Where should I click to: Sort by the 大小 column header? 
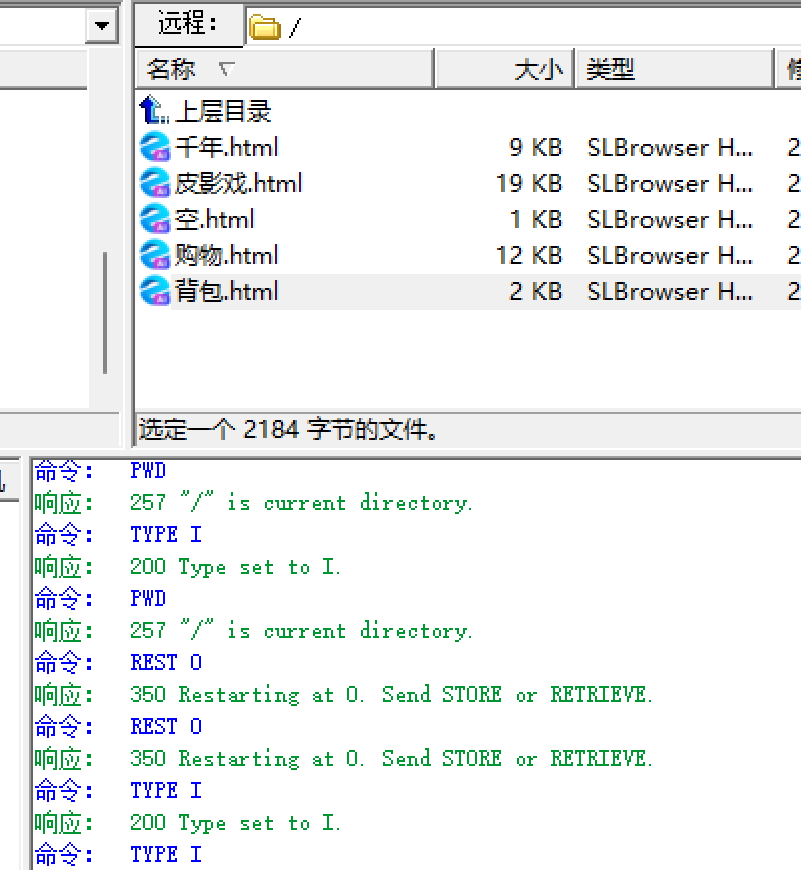click(x=505, y=69)
